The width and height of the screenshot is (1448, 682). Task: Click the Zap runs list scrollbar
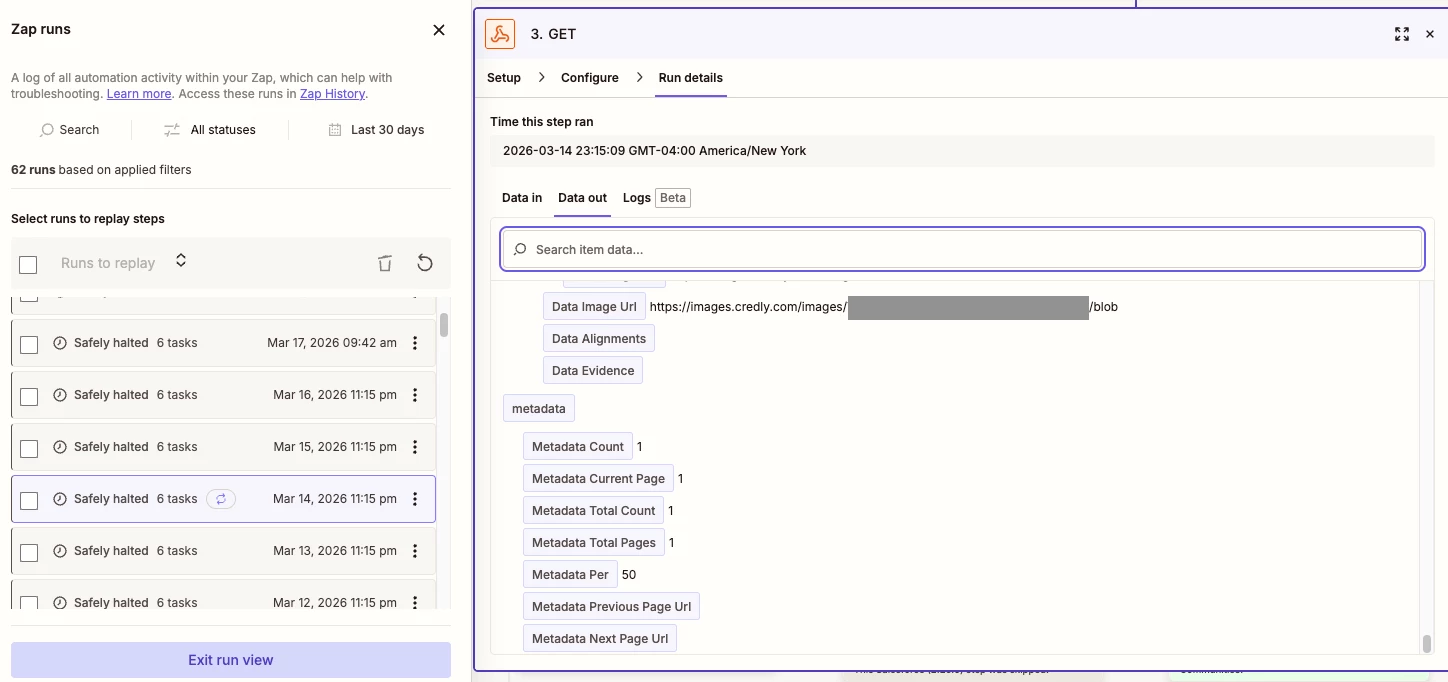click(444, 326)
